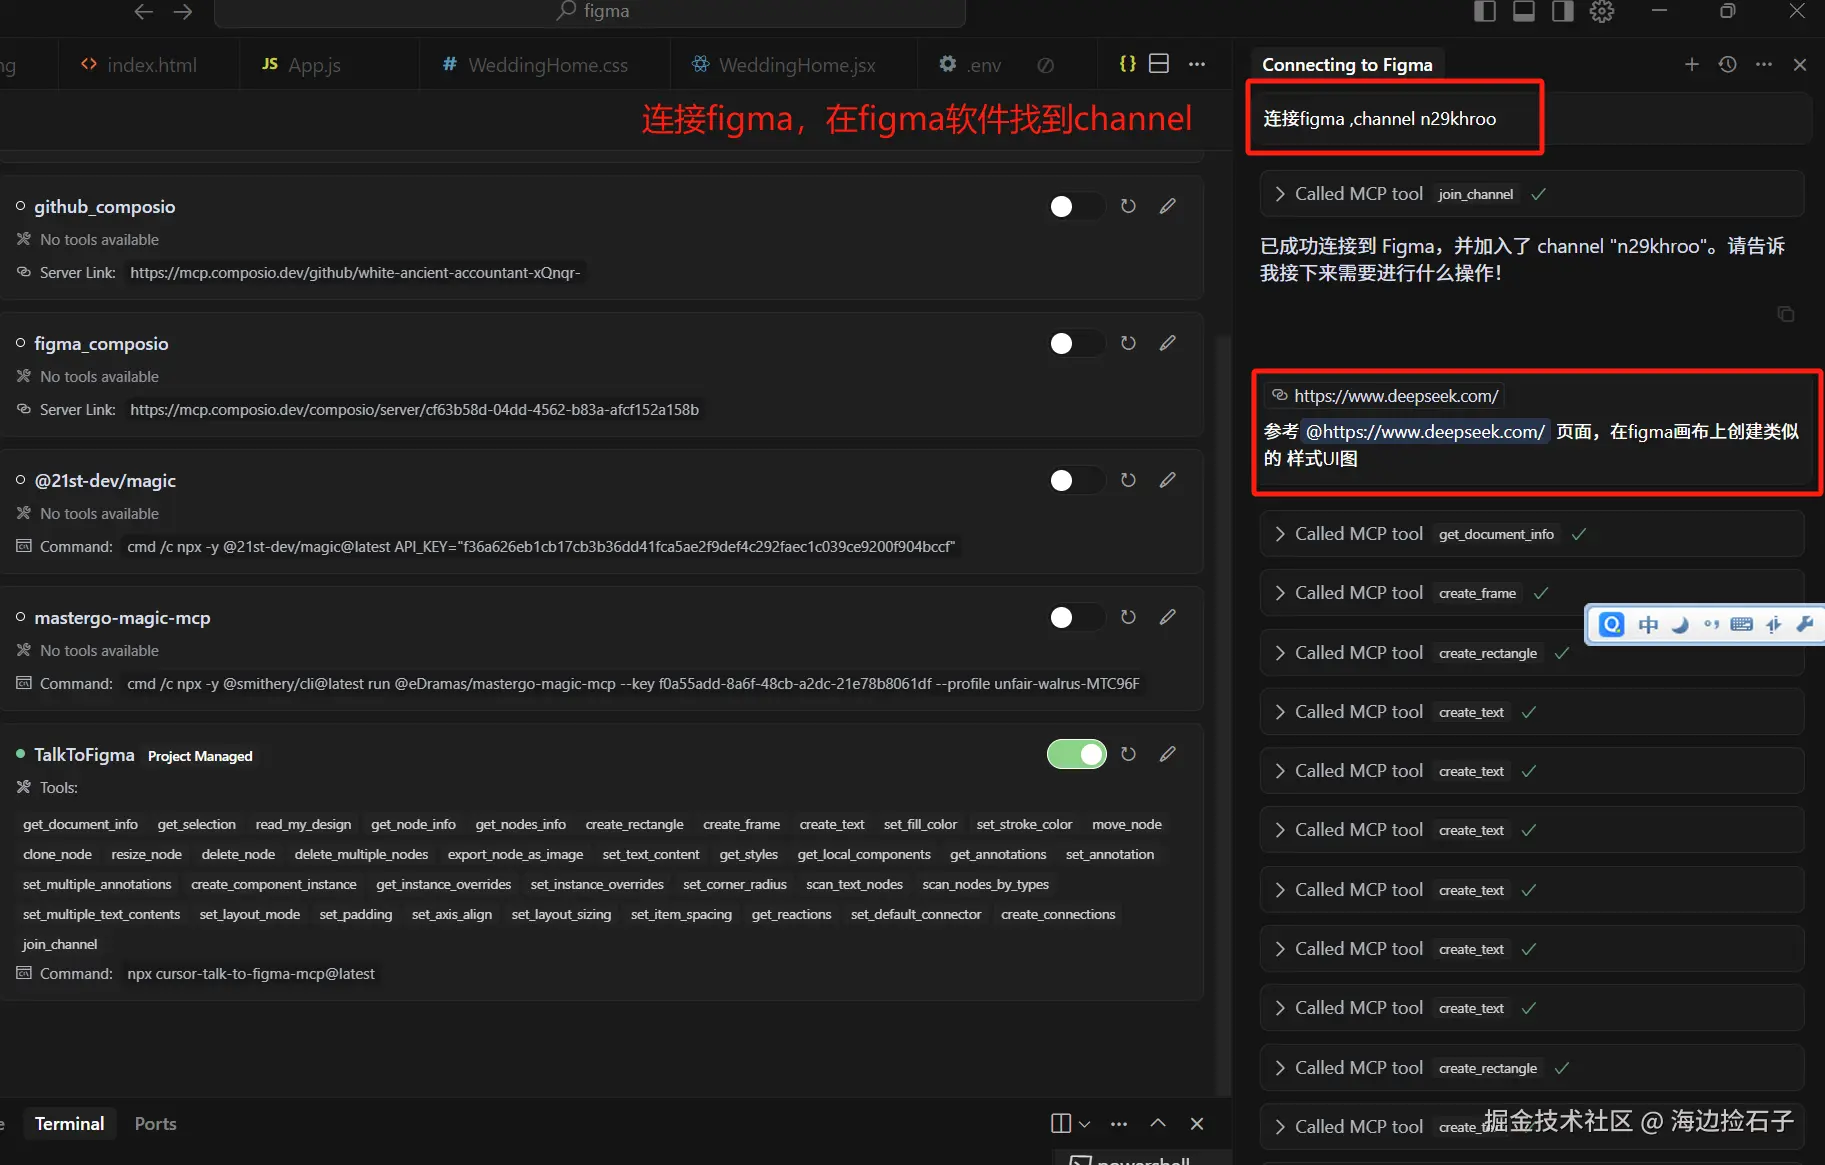Edit TalkToFigma server config
Viewport: 1825px width, 1165px height.
pos(1167,754)
